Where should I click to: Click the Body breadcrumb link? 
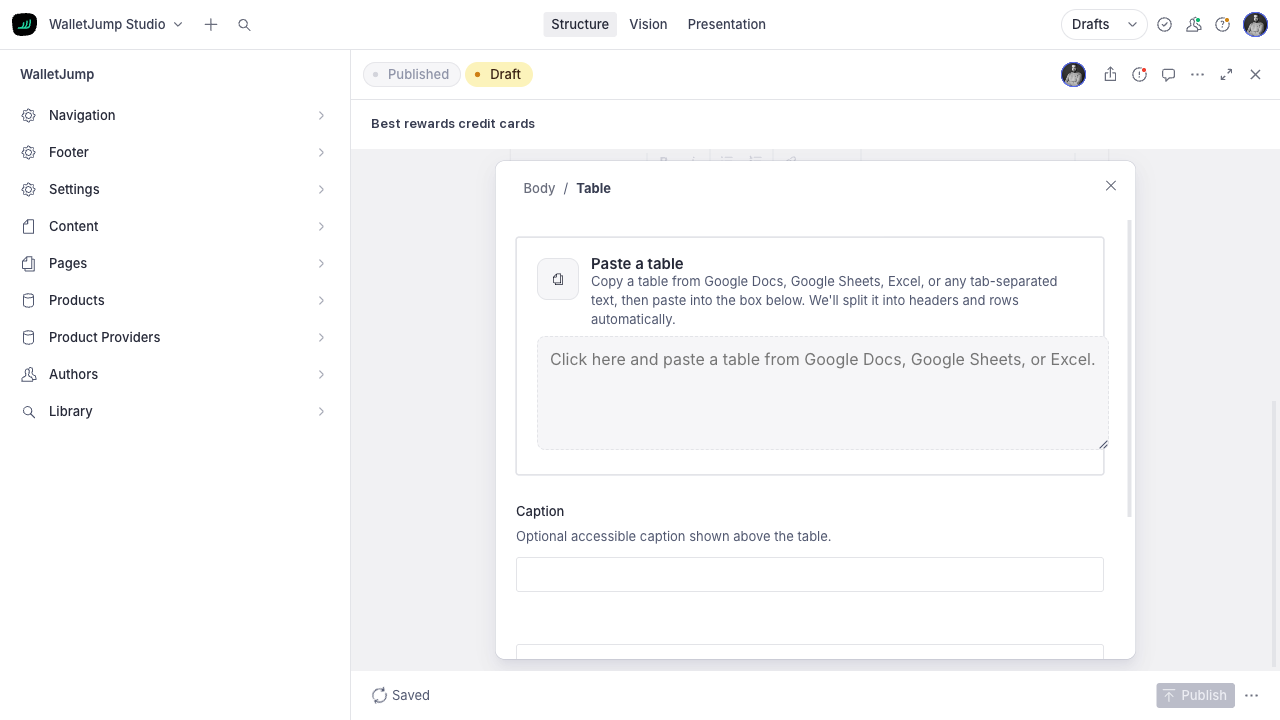pos(539,188)
